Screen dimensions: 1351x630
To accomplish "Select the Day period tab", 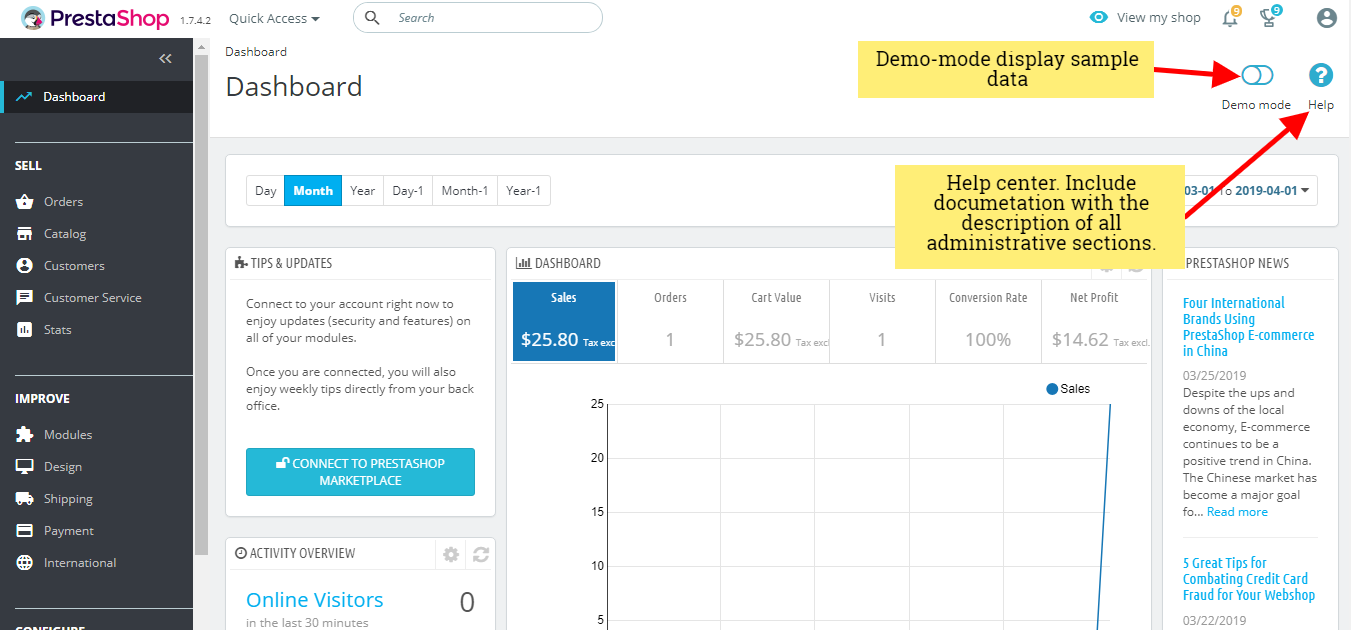I will point(266,191).
